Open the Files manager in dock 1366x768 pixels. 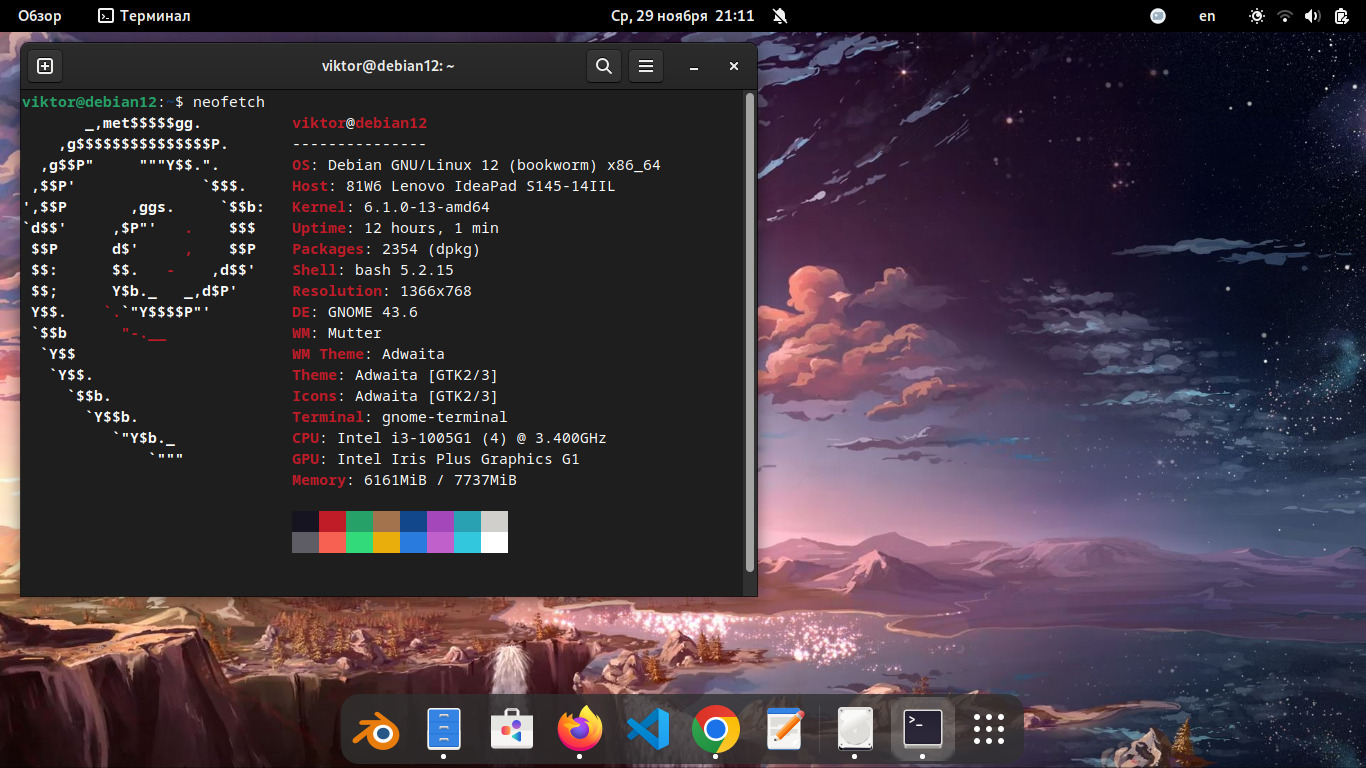pyautogui.click(x=443, y=730)
